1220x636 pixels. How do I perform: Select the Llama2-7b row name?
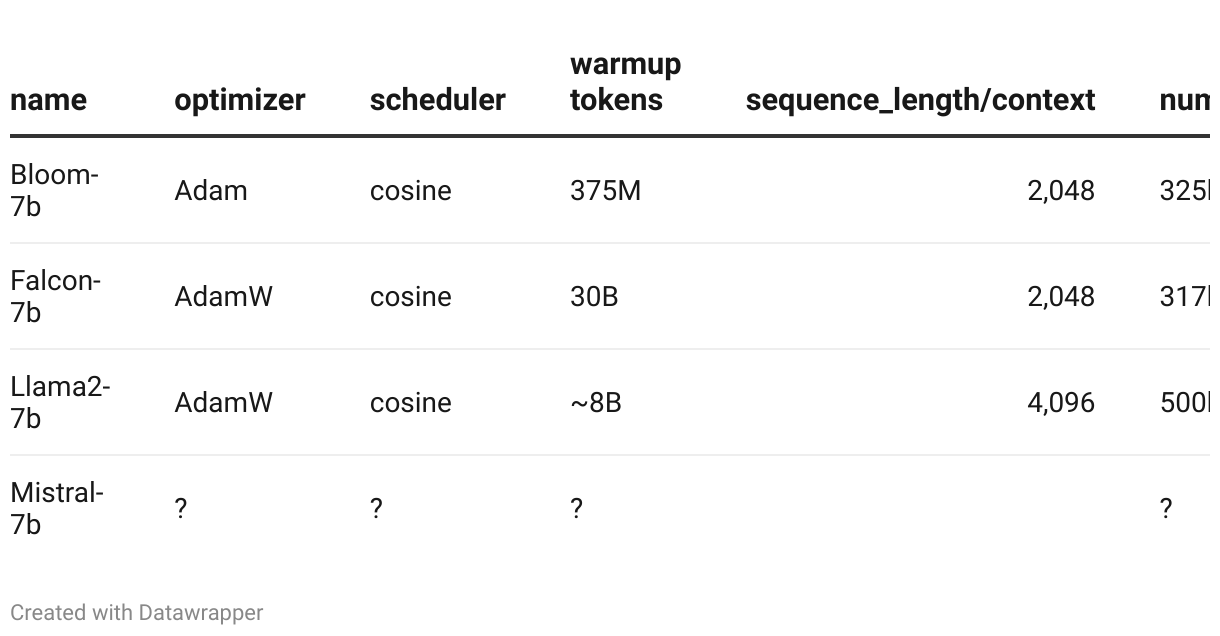click(x=60, y=402)
